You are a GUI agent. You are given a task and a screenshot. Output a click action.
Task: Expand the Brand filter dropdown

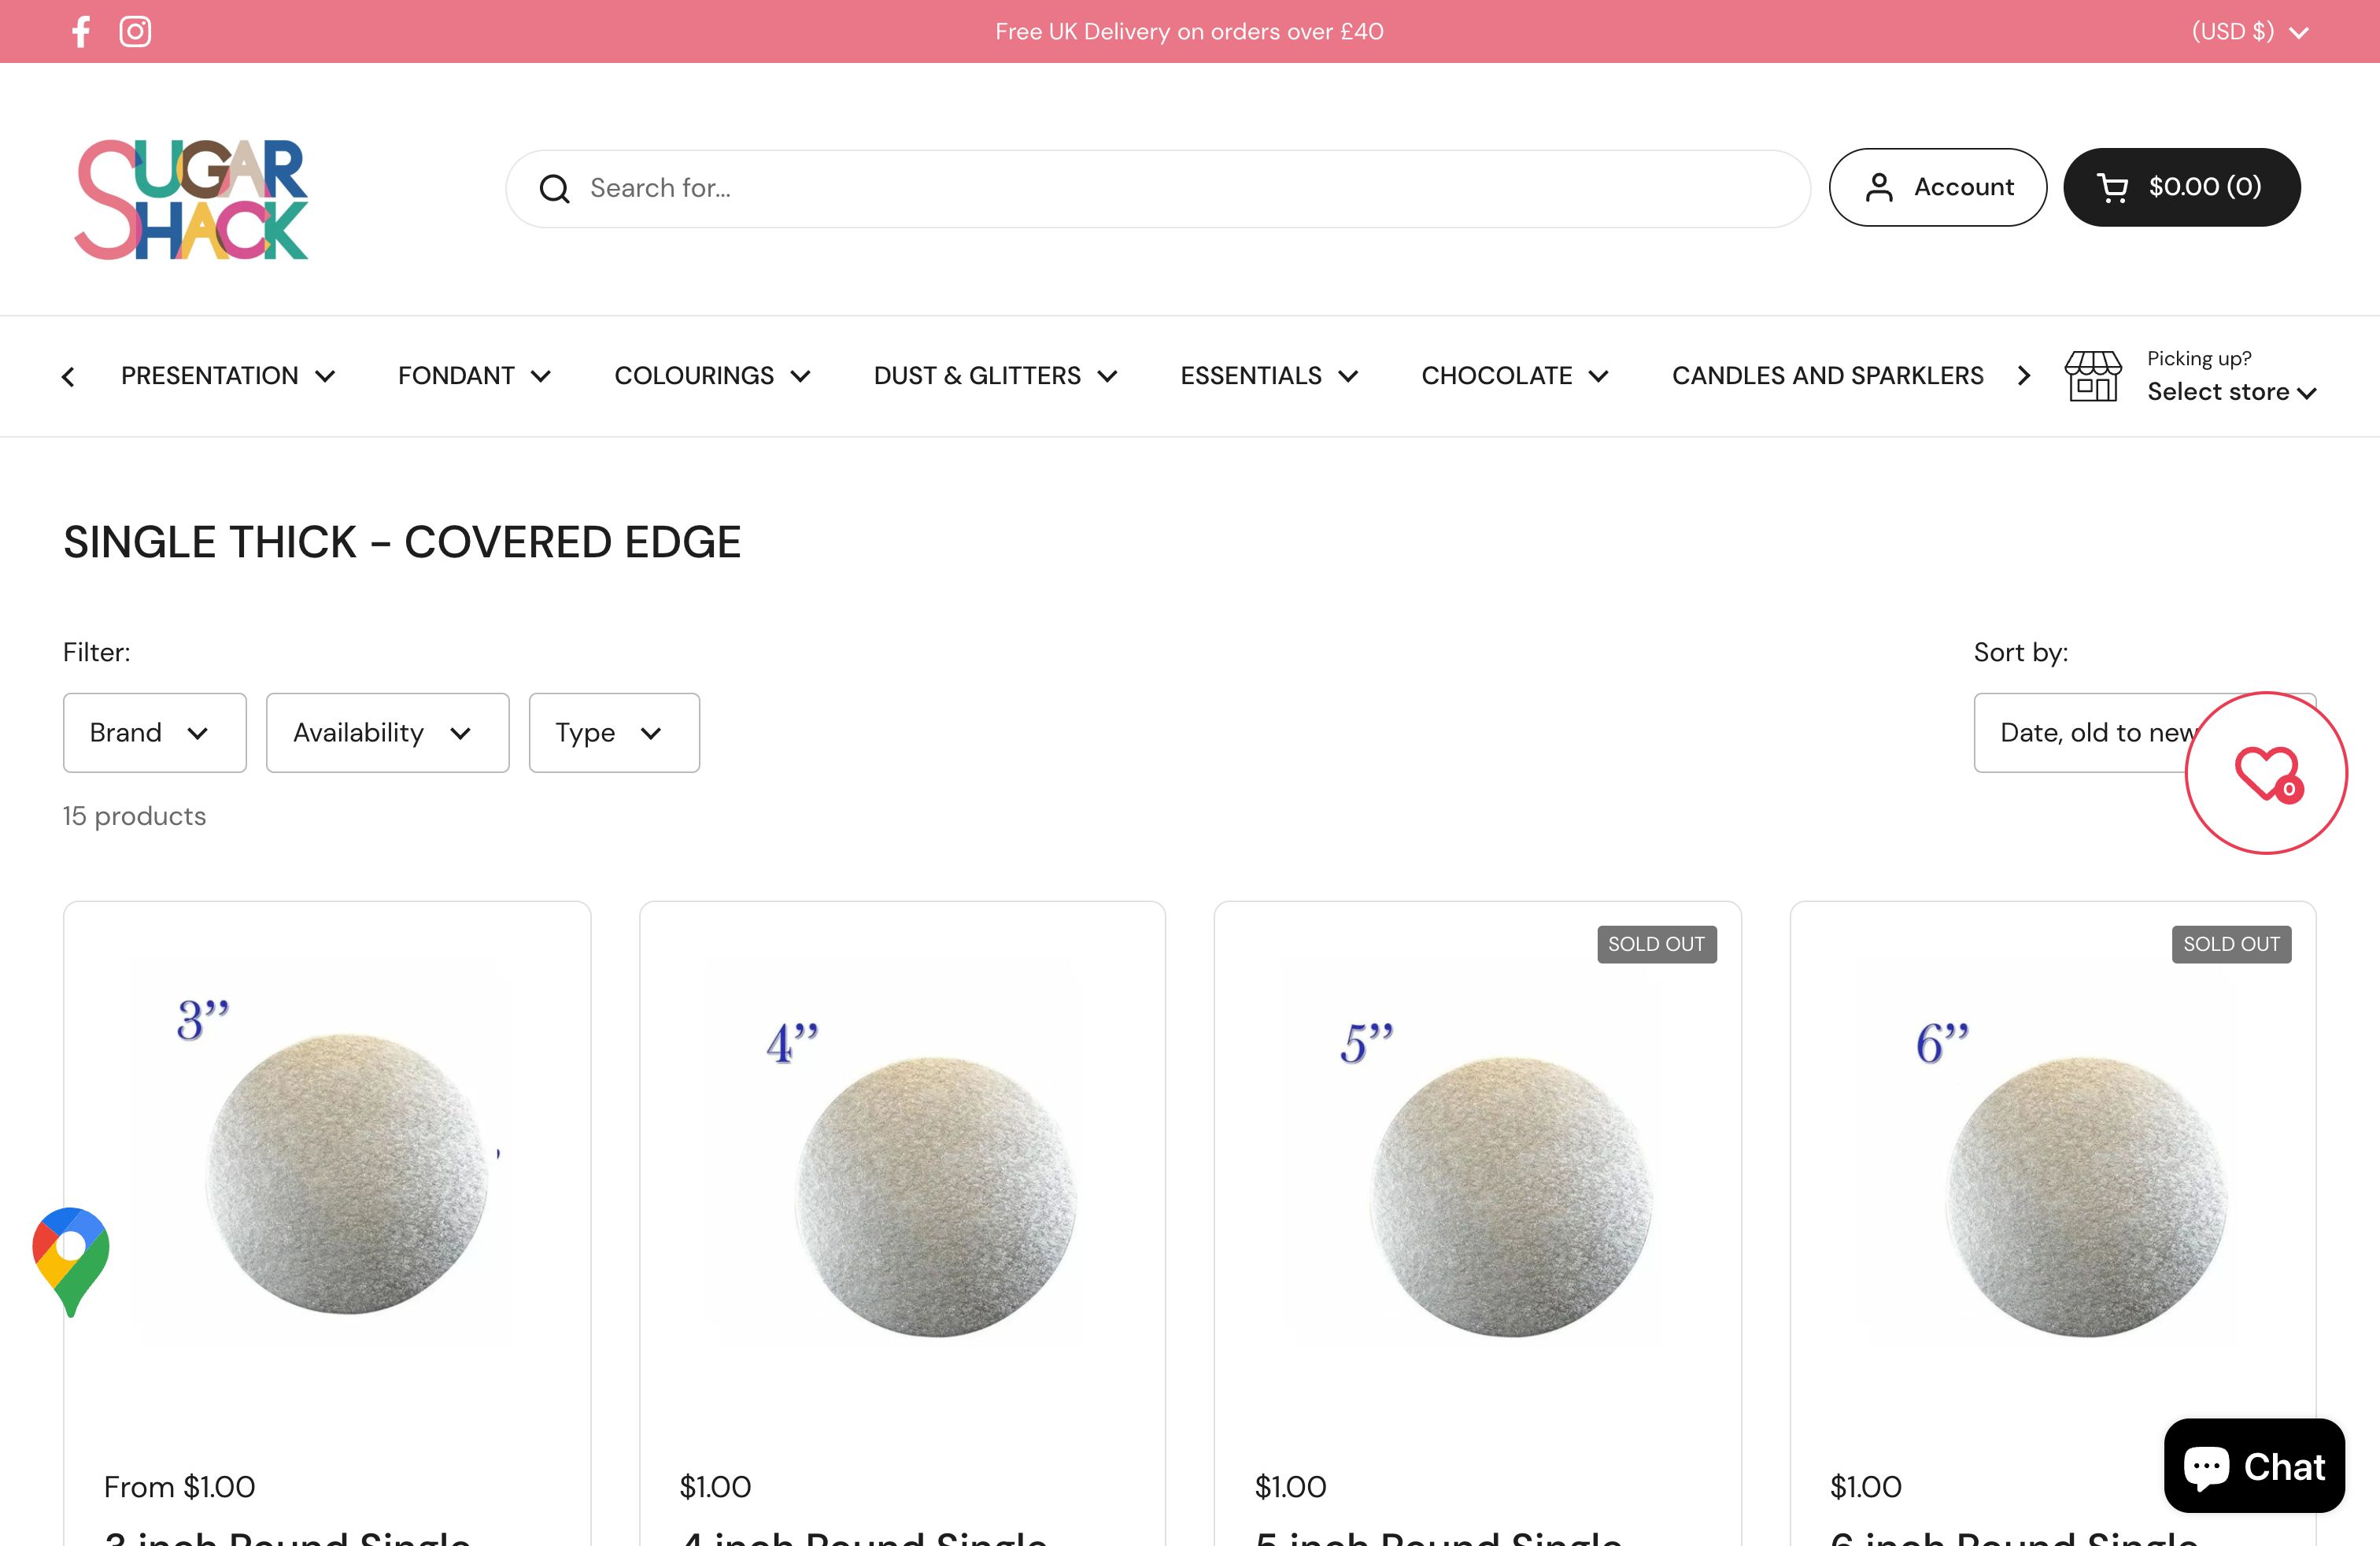153,730
